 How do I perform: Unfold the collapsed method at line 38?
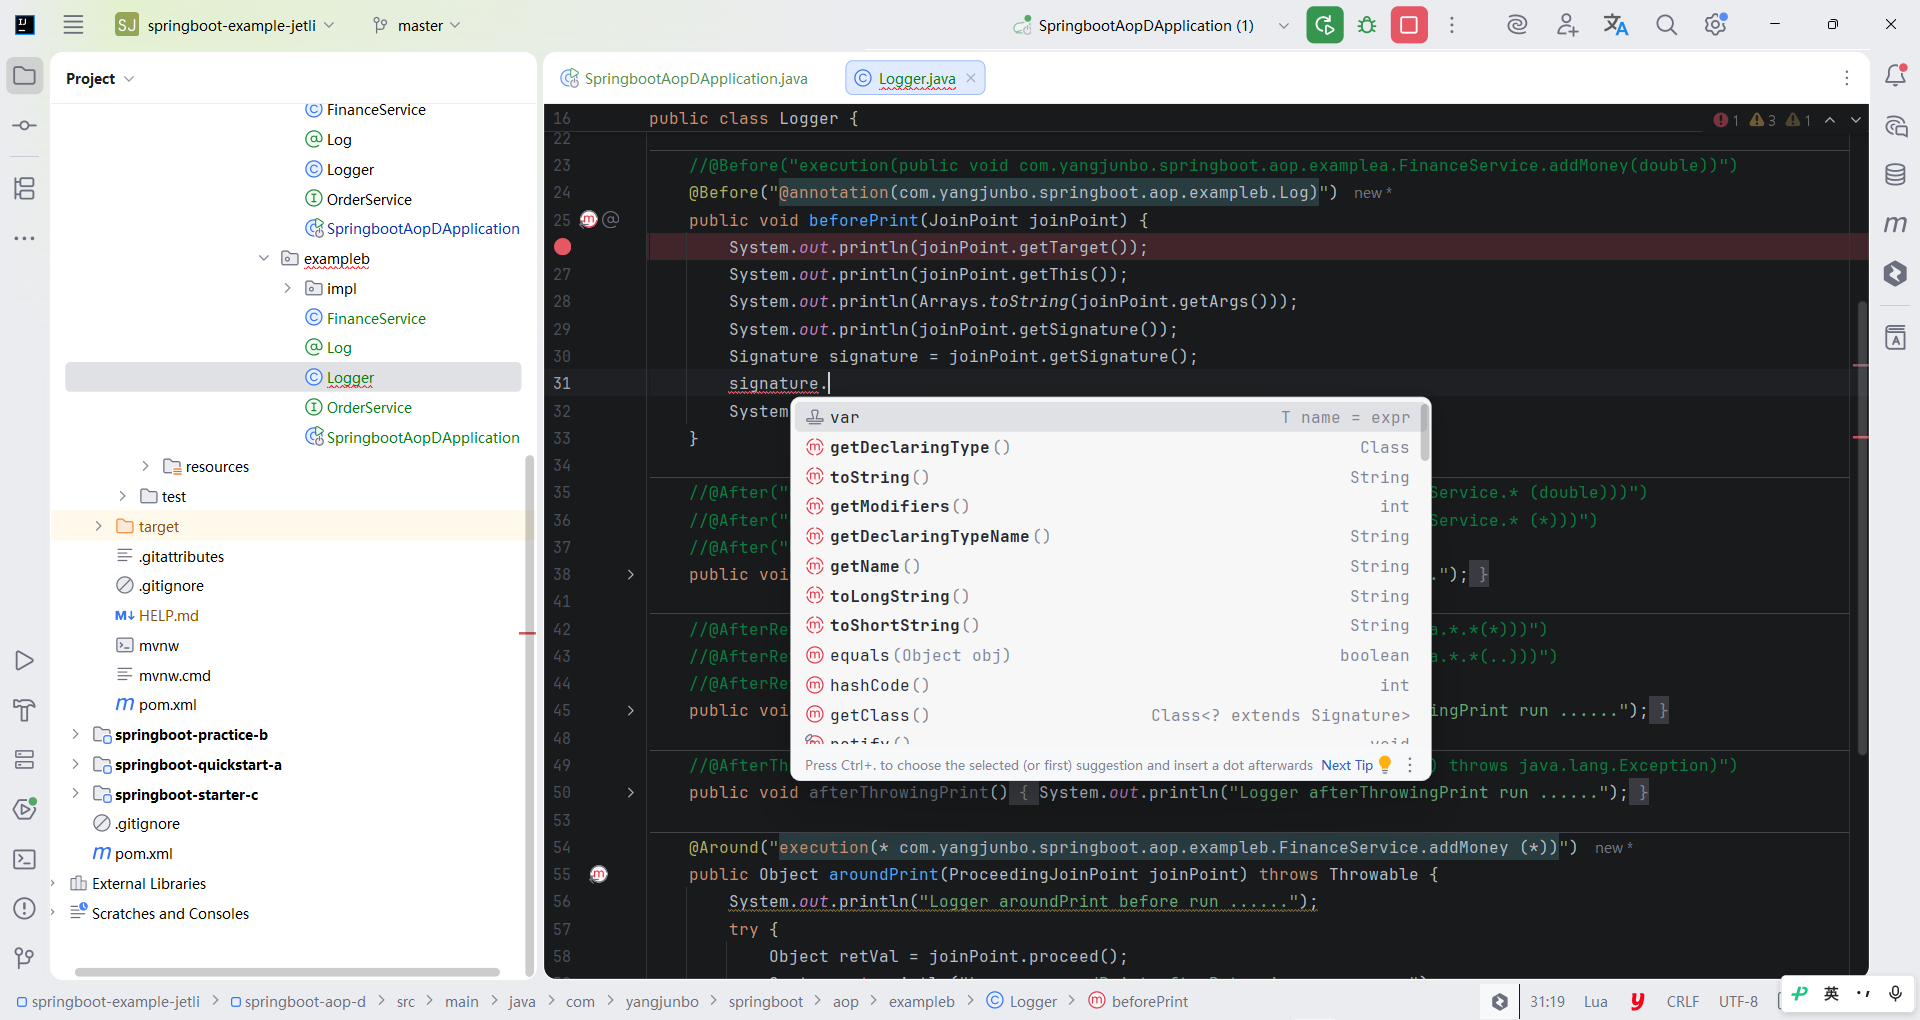[x=631, y=574]
